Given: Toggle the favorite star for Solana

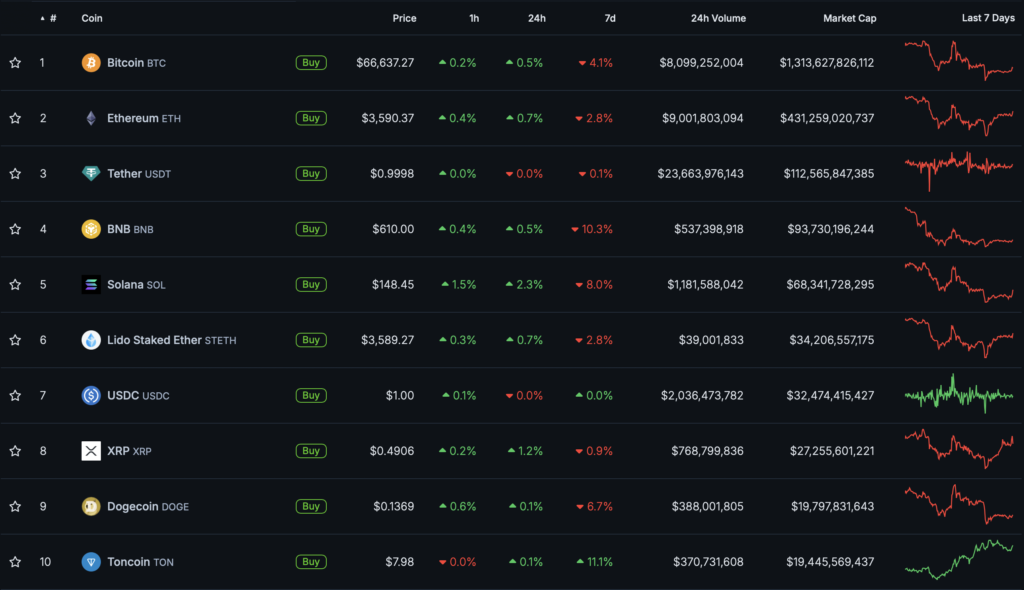Looking at the screenshot, I should click(x=15, y=285).
